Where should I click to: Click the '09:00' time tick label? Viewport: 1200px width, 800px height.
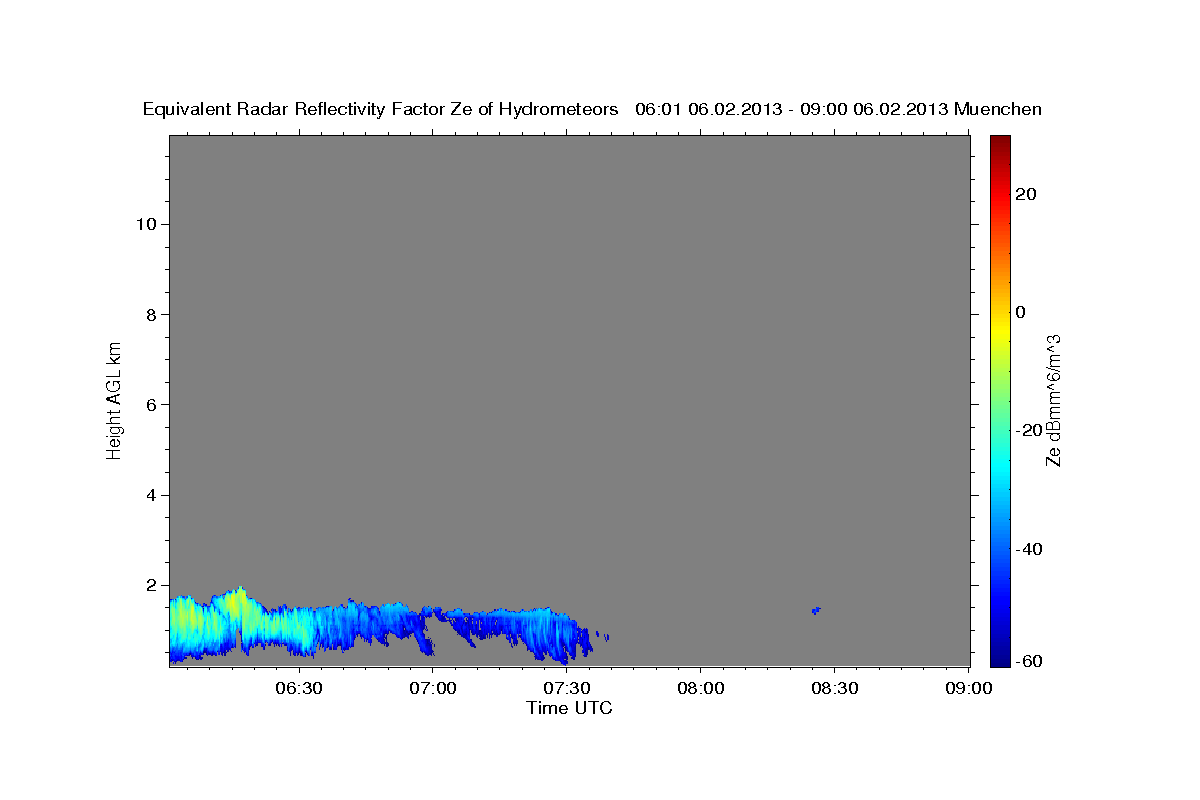pos(969,689)
